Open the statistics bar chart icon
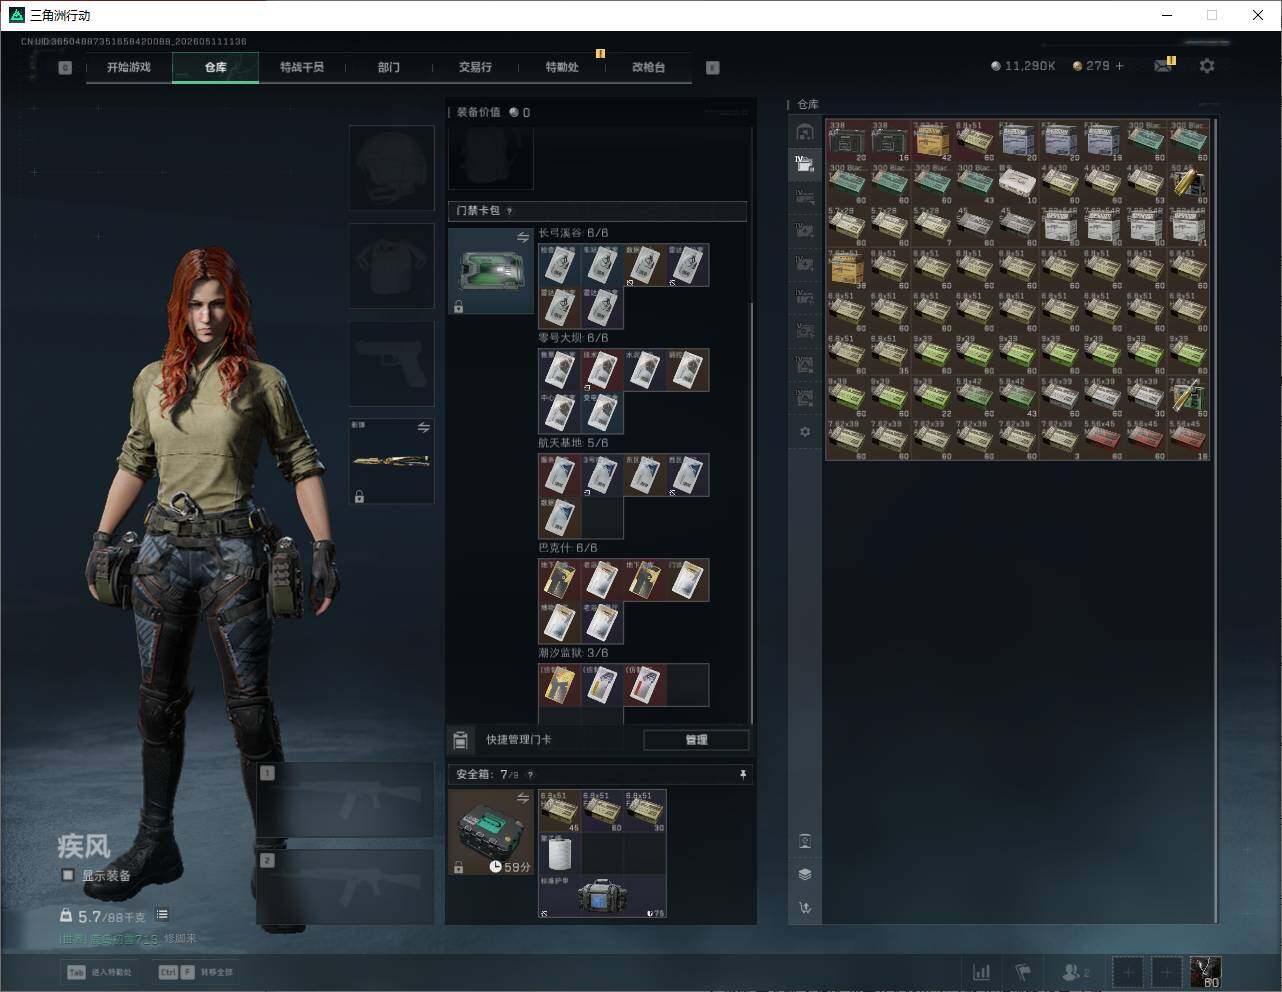Screen dimensions: 1282x992 pyautogui.click(x=982, y=972)
